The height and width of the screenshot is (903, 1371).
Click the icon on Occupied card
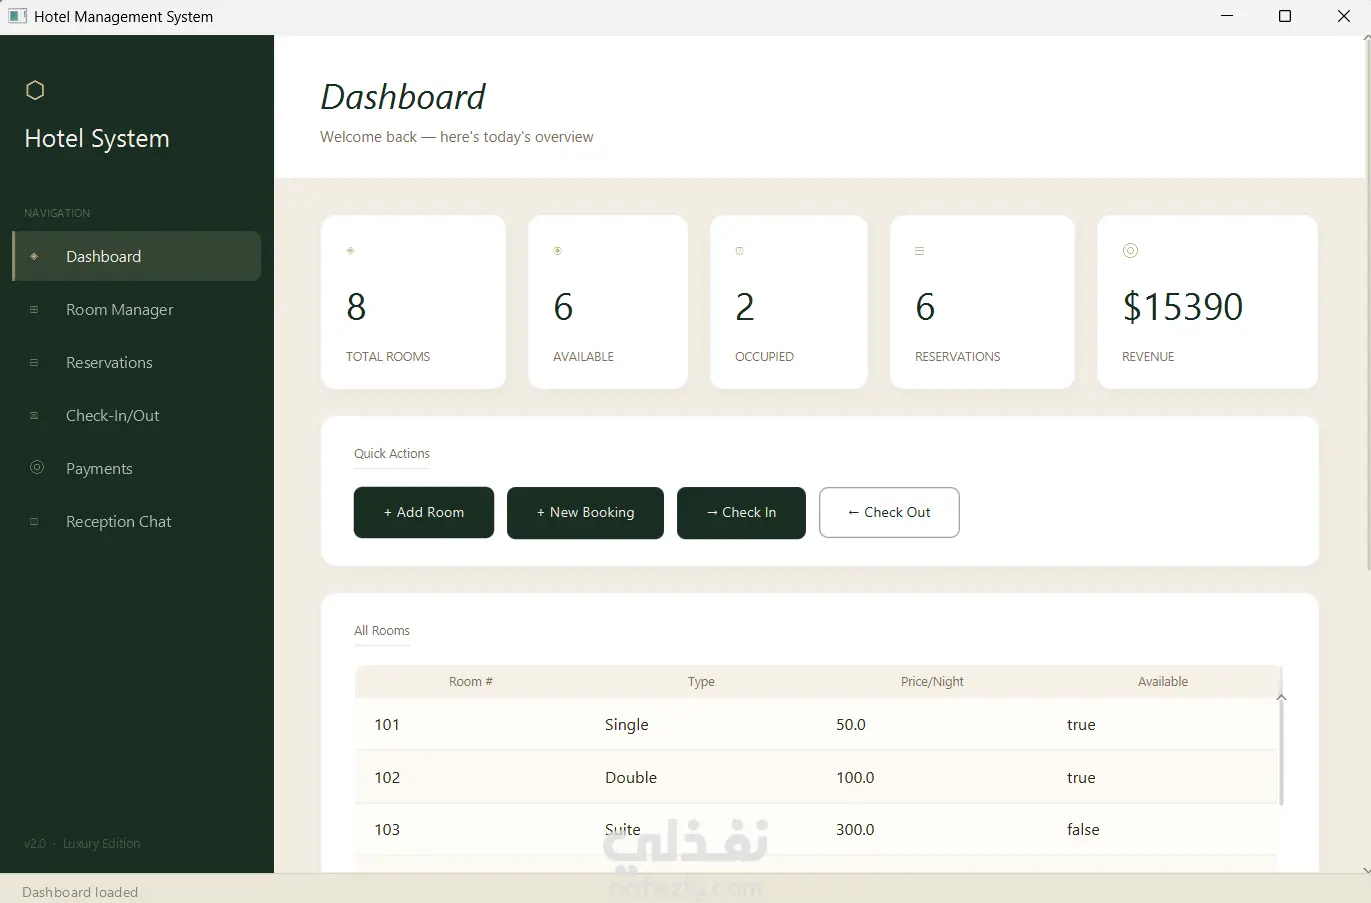click(x=739, y=250)
